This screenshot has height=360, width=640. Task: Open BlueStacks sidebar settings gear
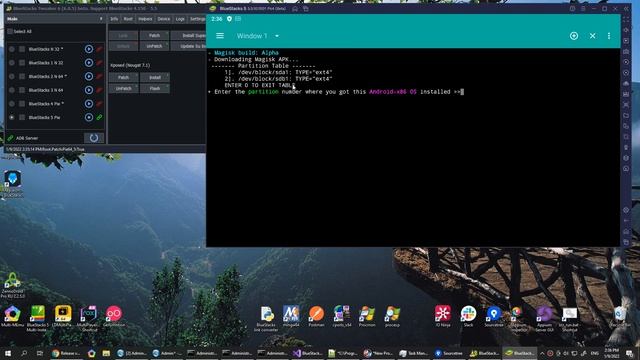point(626,210)
